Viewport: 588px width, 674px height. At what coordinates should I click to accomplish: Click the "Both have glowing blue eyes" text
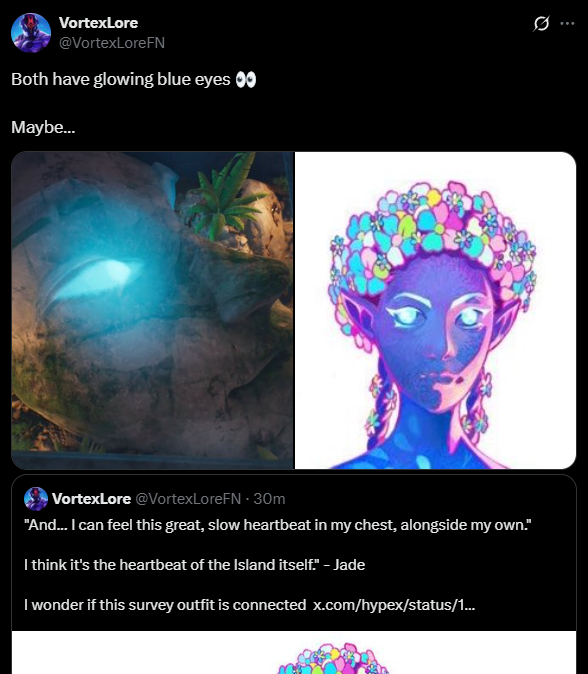pos(121,80)
